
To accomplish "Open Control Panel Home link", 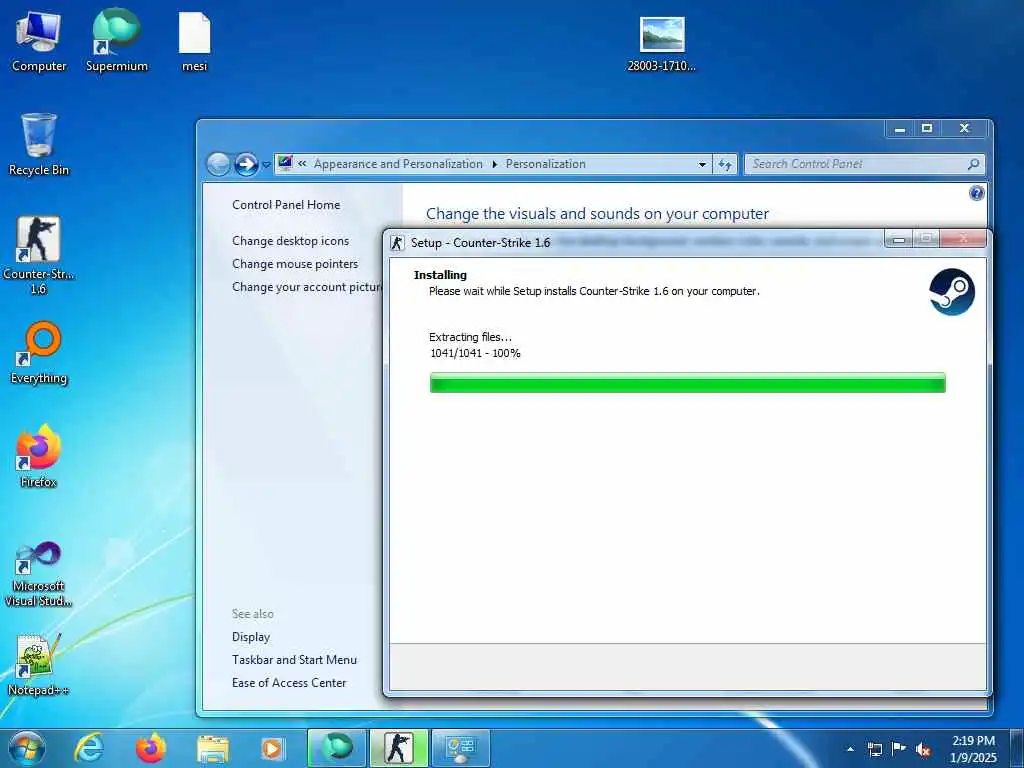I will point(286,204).
